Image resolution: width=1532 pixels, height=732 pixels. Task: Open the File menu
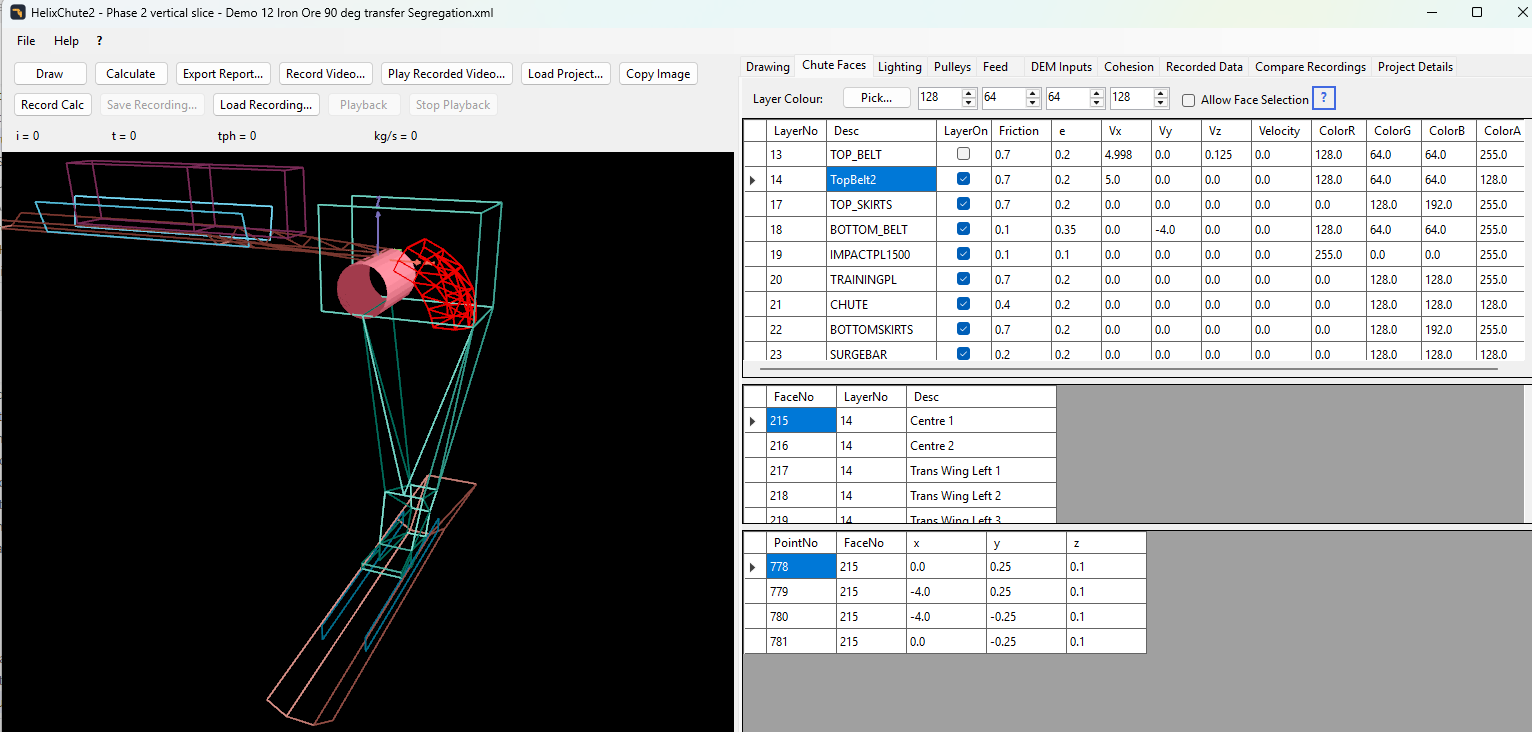(x=26, y=41)
